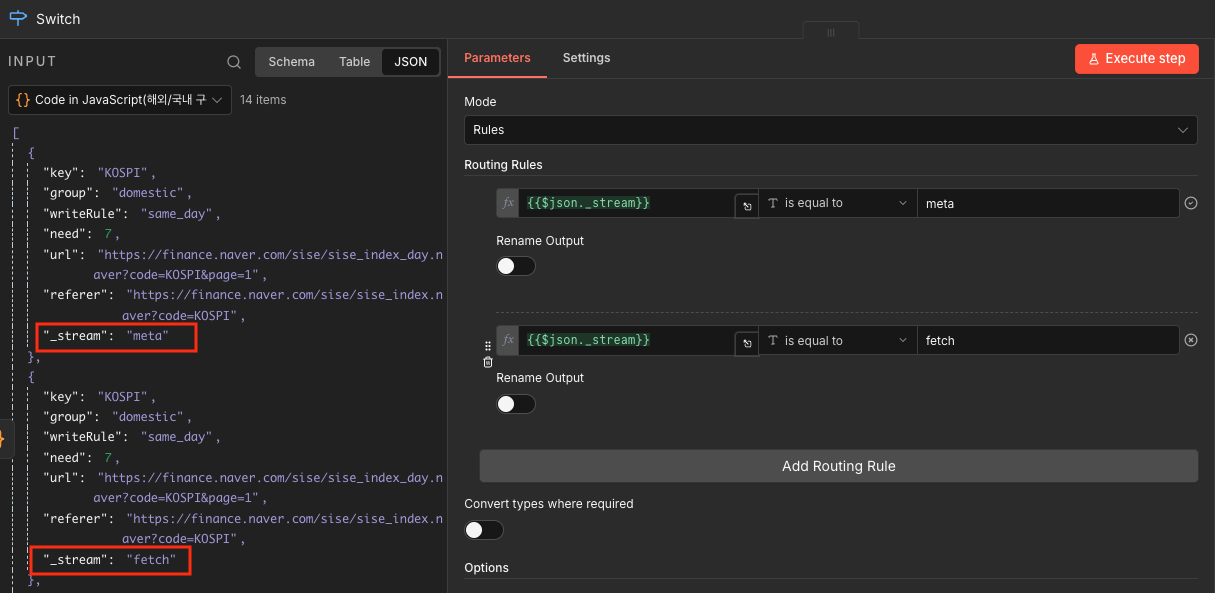This screenshot has width=1215, height=593.
Task: Switch input view to Table
Action: (354, 62)
